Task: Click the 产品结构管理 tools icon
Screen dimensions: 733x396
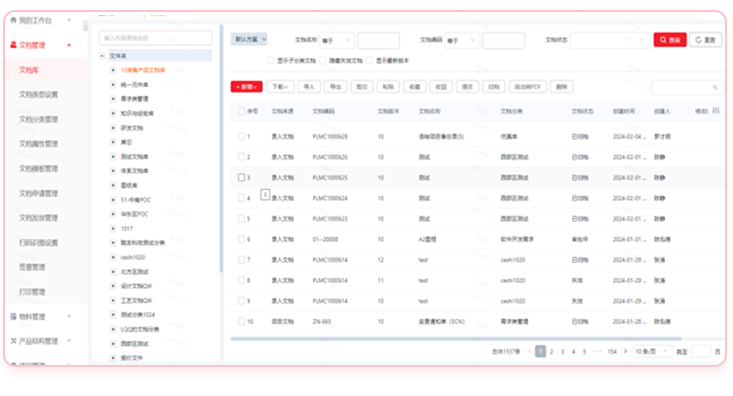Action: (x=13, y=341)
